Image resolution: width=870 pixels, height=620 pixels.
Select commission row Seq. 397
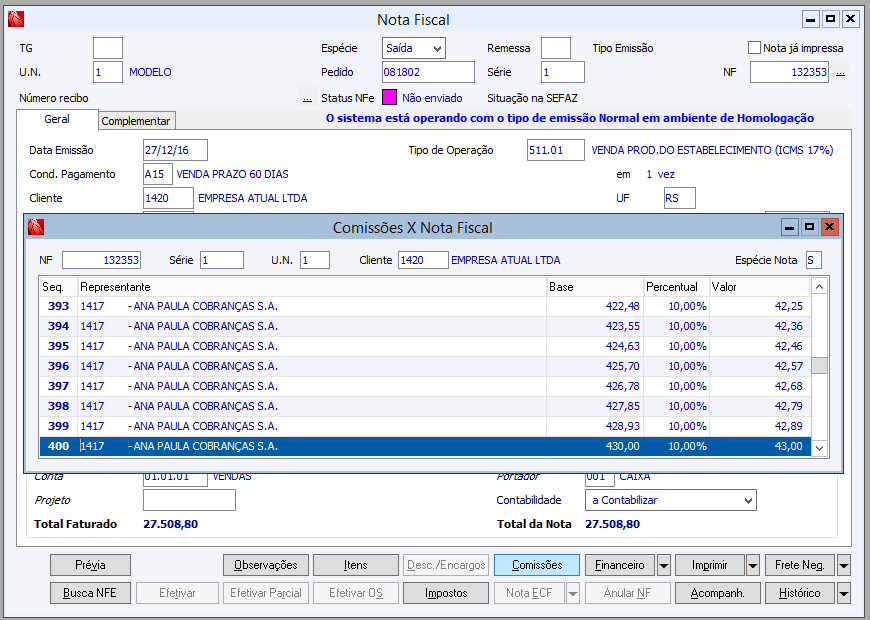[x=426, y=386]
